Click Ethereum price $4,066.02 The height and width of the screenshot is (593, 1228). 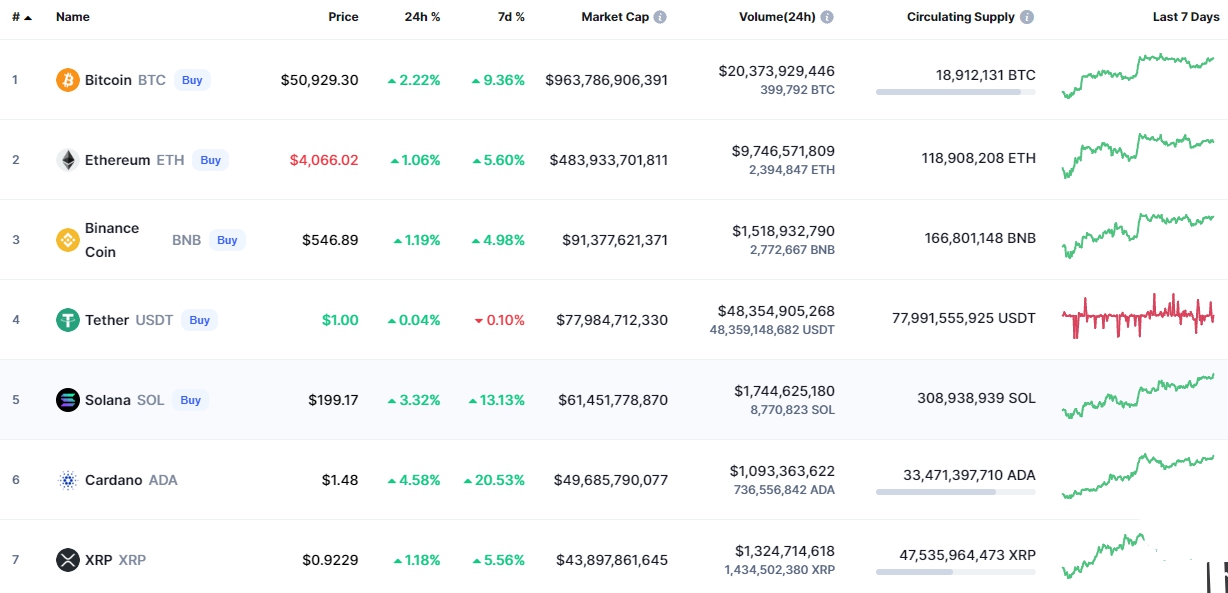(x=324, y=160)
